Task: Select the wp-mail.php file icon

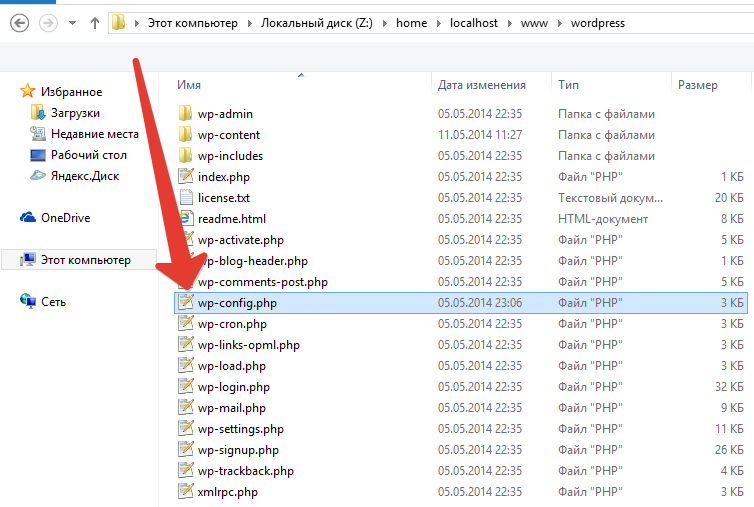Action: (x=186, y=407)
